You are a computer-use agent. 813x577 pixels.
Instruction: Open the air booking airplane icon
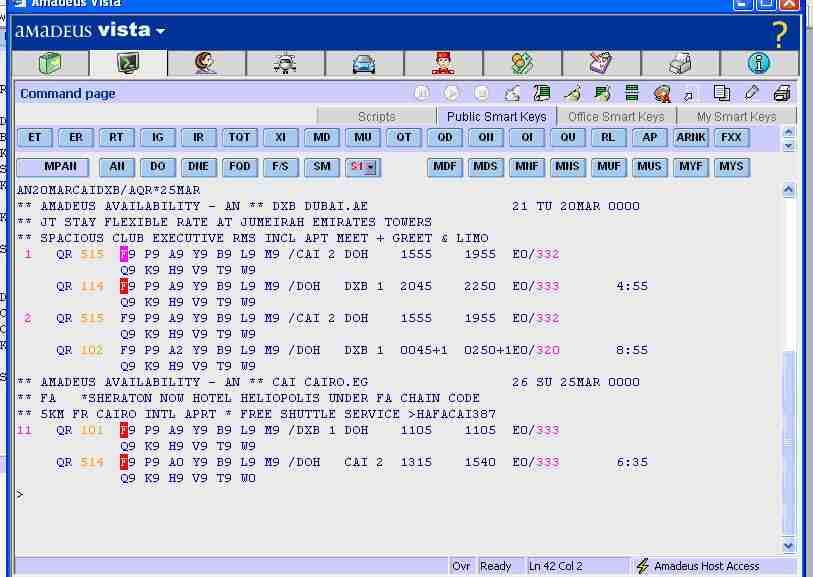click(x=285, y=63)
